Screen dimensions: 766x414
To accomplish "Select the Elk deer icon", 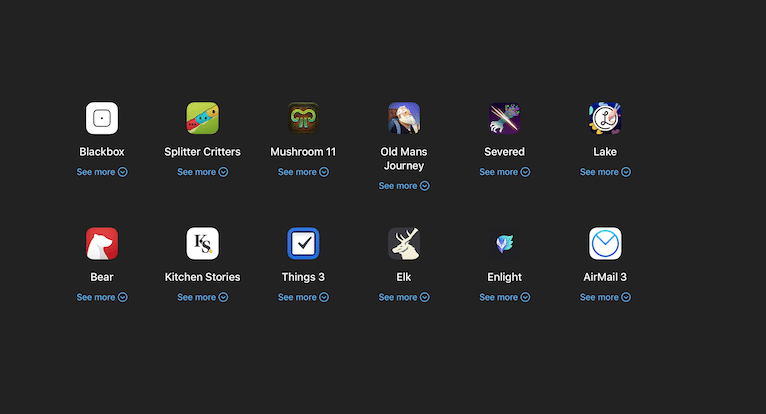I will coord(404,243).
